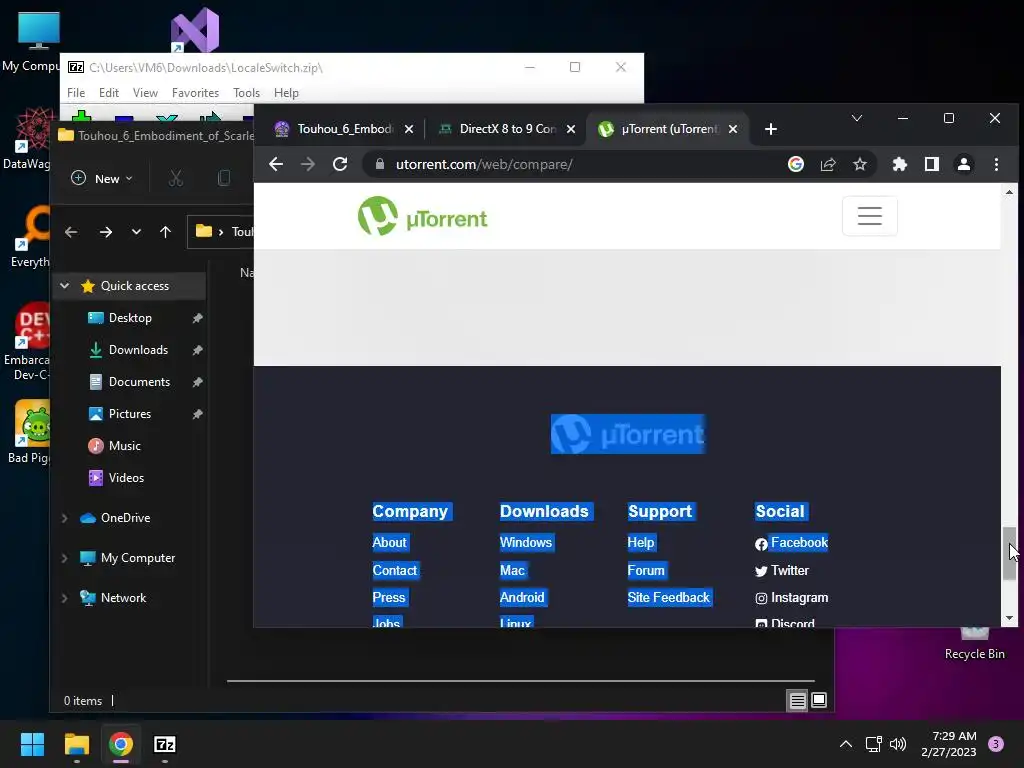This screenshot has height=768, width=1024.
Task: Click the scrollbar down arrow in Chrome
Action: (1009, 618)
